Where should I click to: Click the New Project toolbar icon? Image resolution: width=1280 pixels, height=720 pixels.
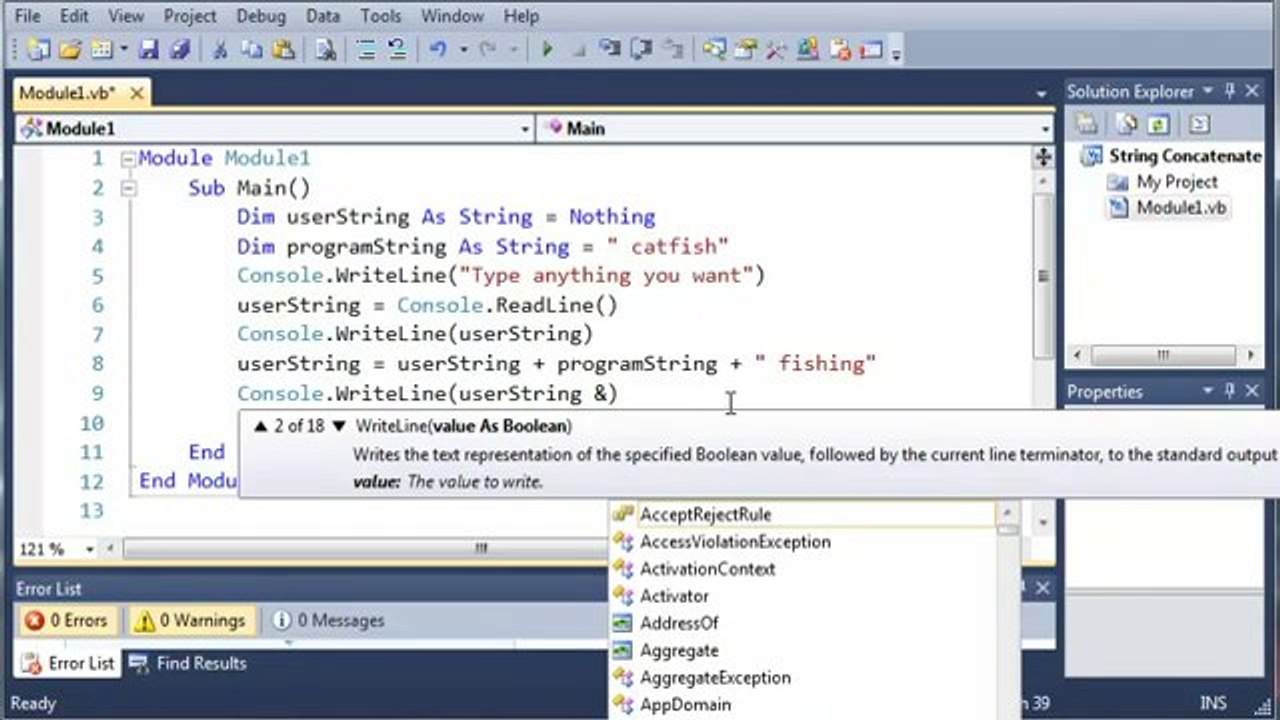pos(39,49)
